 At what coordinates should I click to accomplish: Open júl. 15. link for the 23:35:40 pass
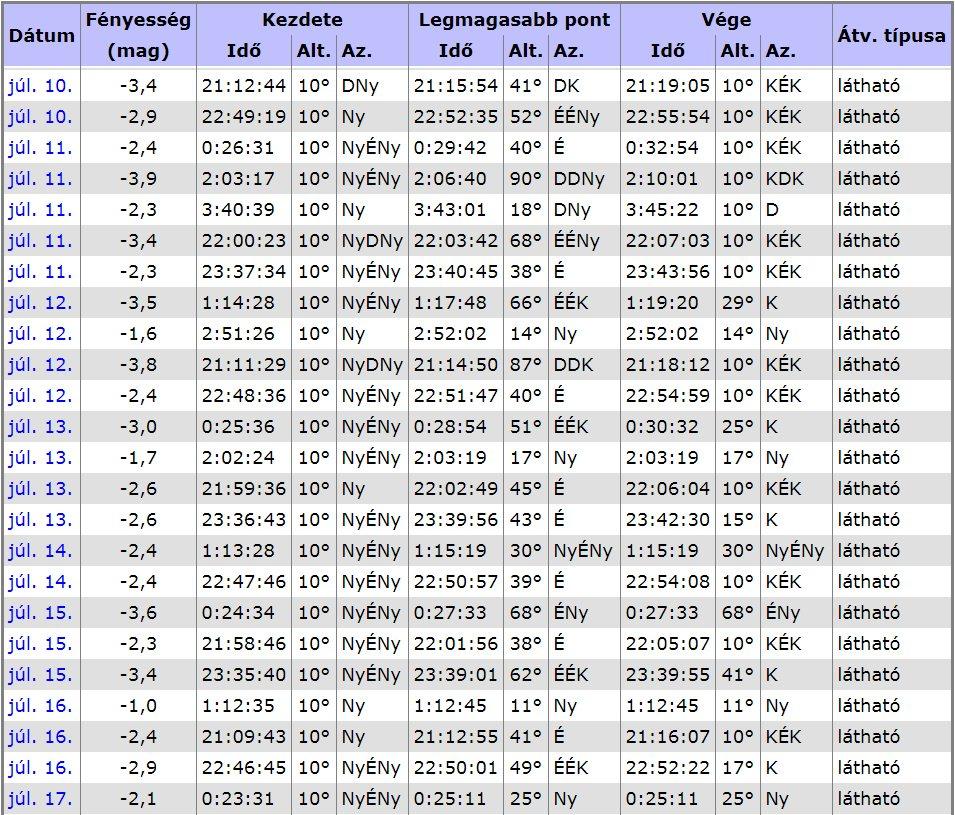pyautogui.click(x=40, y=675)
